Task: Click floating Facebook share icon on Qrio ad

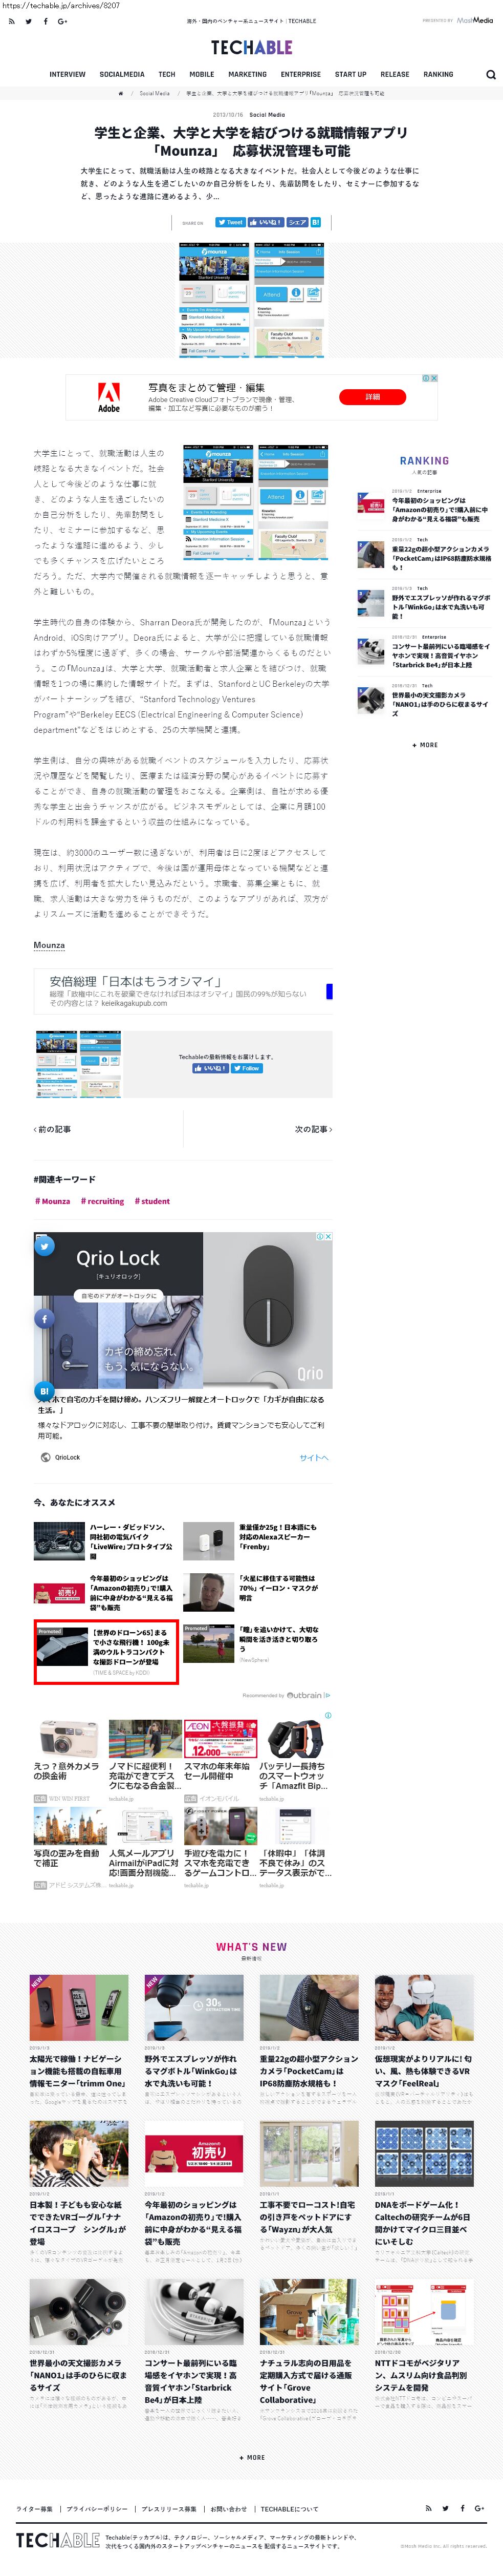Action: tap(44, 1318)
